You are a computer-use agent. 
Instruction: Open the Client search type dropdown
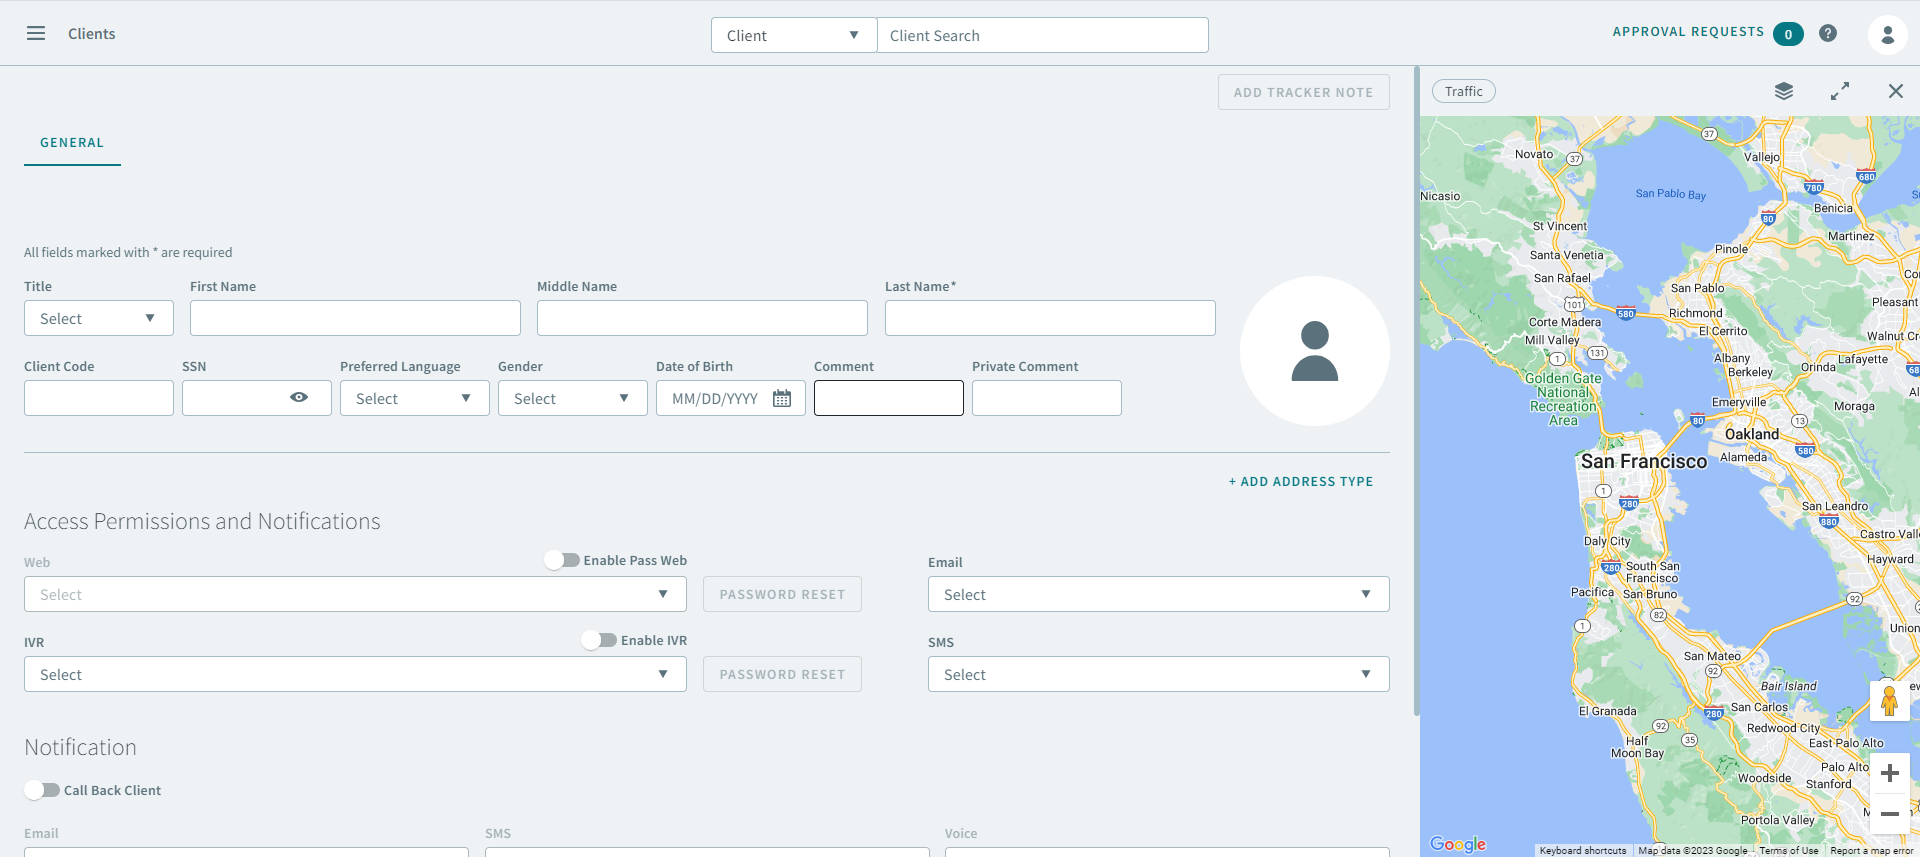(x=794, y=35)
